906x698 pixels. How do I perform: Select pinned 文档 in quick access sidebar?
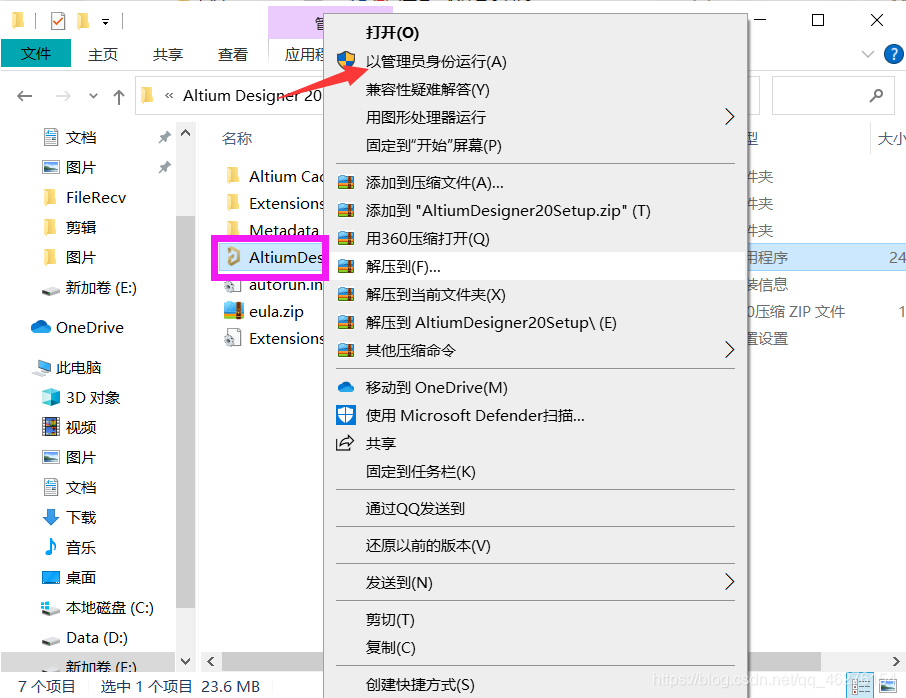click(80, 138)
